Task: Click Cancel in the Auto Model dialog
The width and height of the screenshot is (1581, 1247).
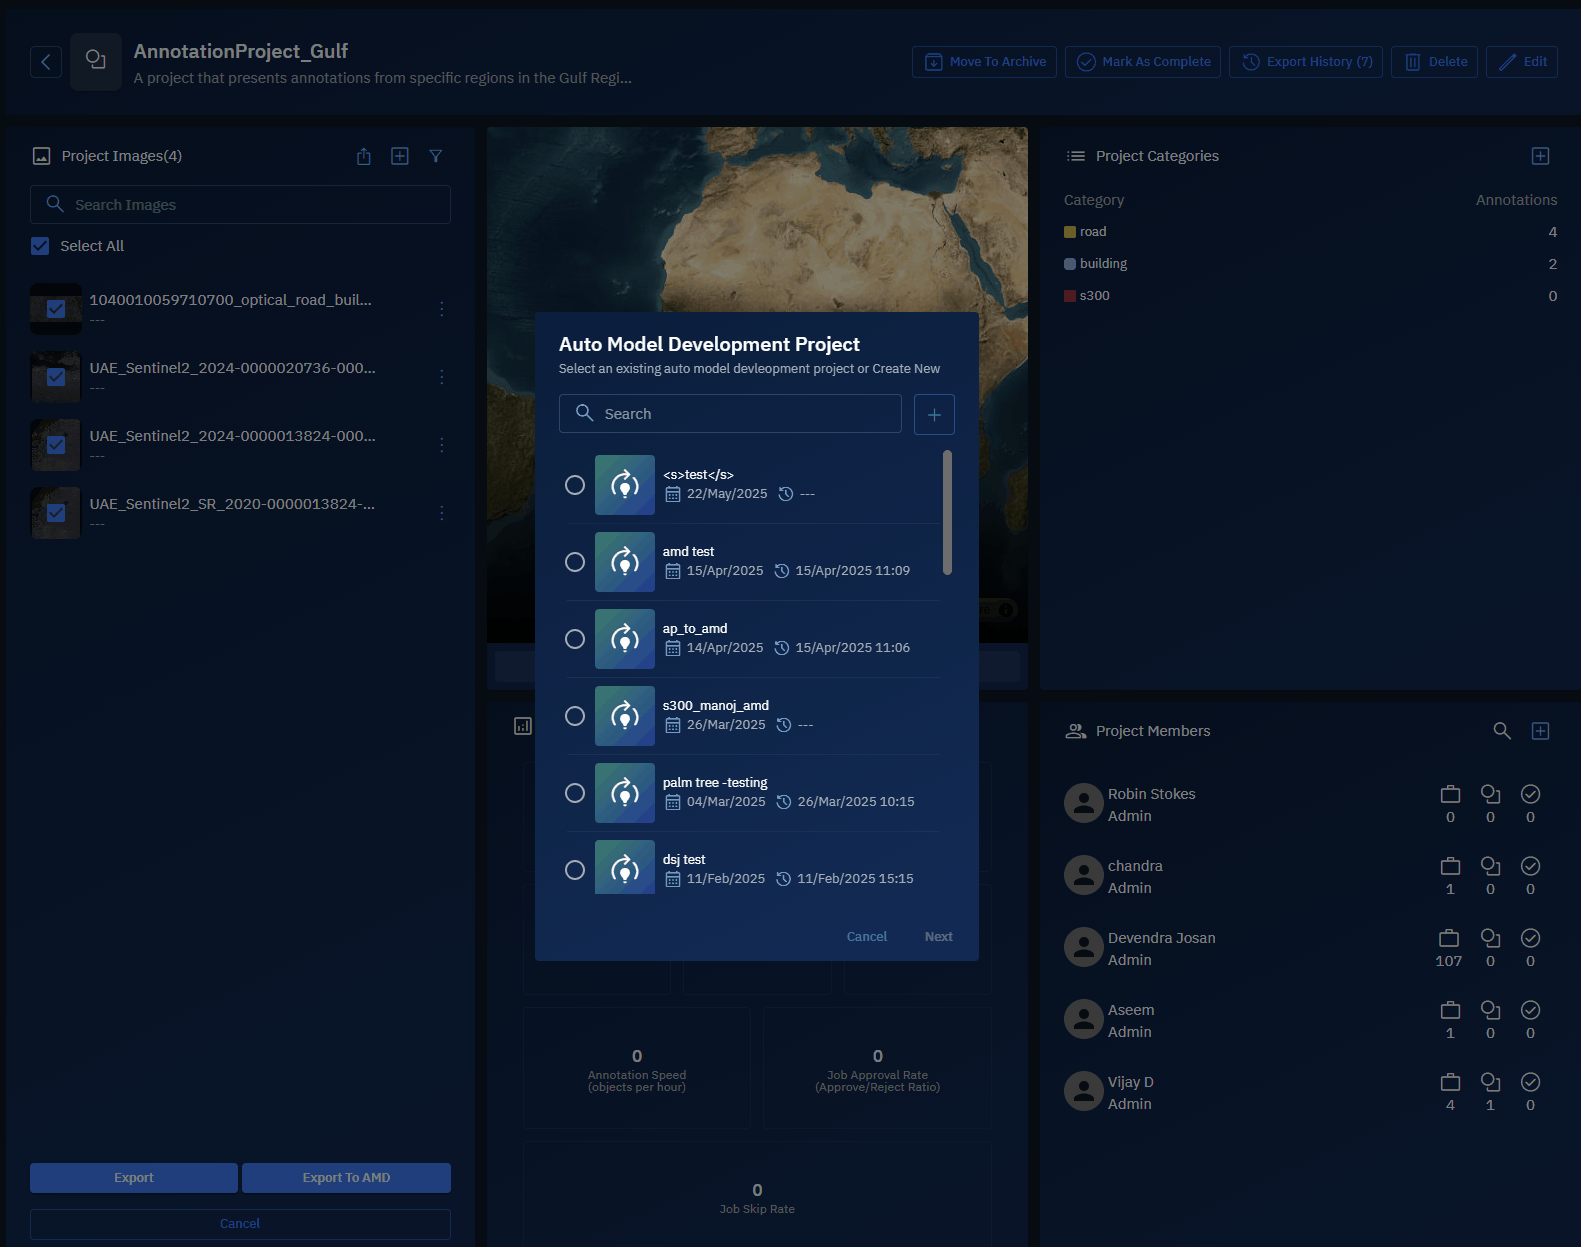Action: coord(866,937)
